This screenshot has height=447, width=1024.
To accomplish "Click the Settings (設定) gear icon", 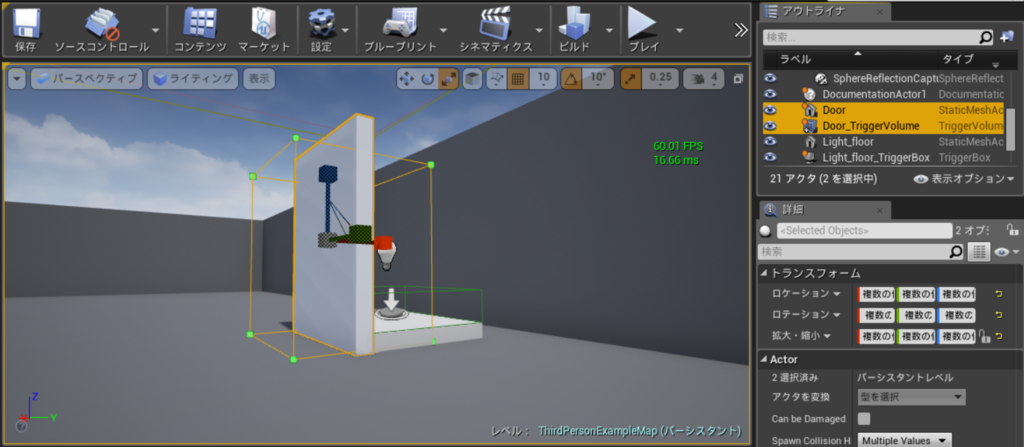I will (x=321, y=24).
